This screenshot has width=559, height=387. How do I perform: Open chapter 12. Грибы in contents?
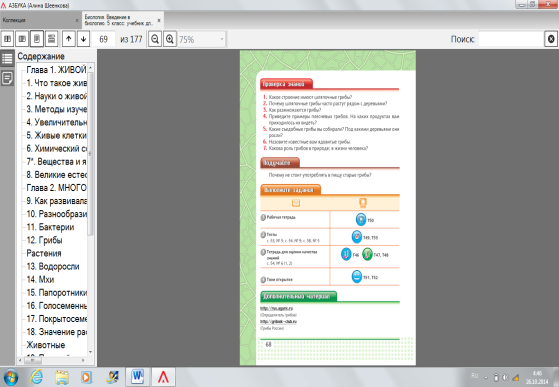pos(44,240)
